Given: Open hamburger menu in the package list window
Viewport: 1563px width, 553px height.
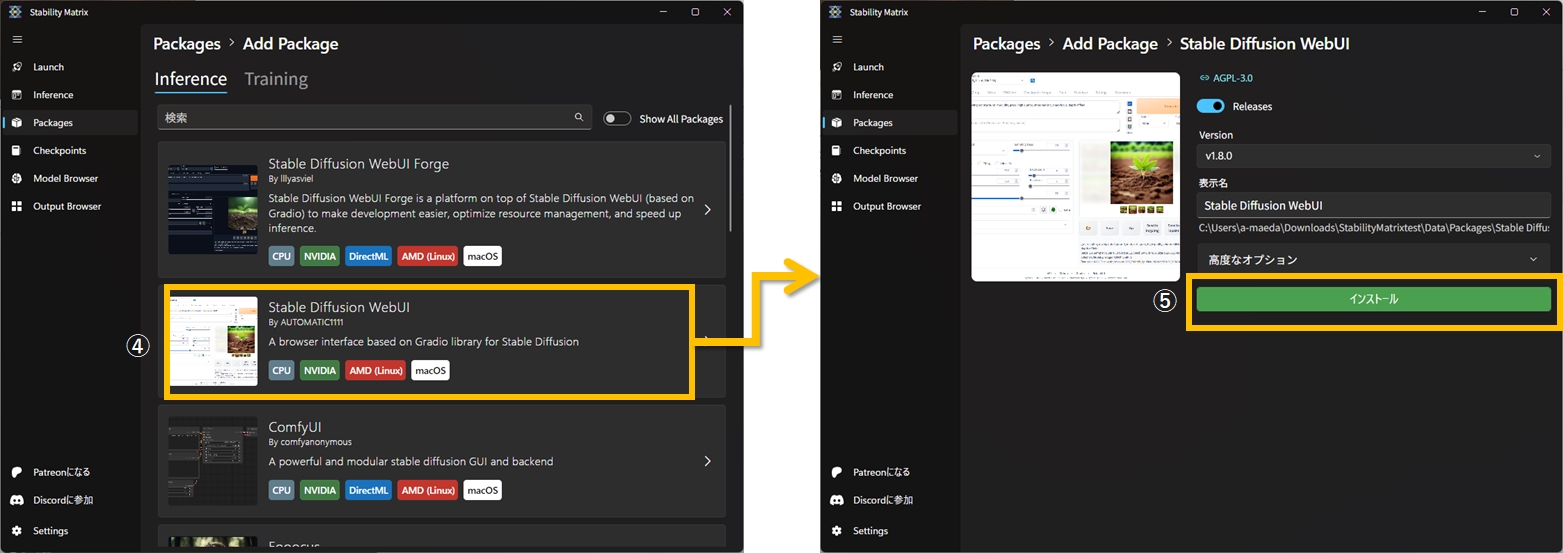Looking at the screenshot, I should pos(17,39).
